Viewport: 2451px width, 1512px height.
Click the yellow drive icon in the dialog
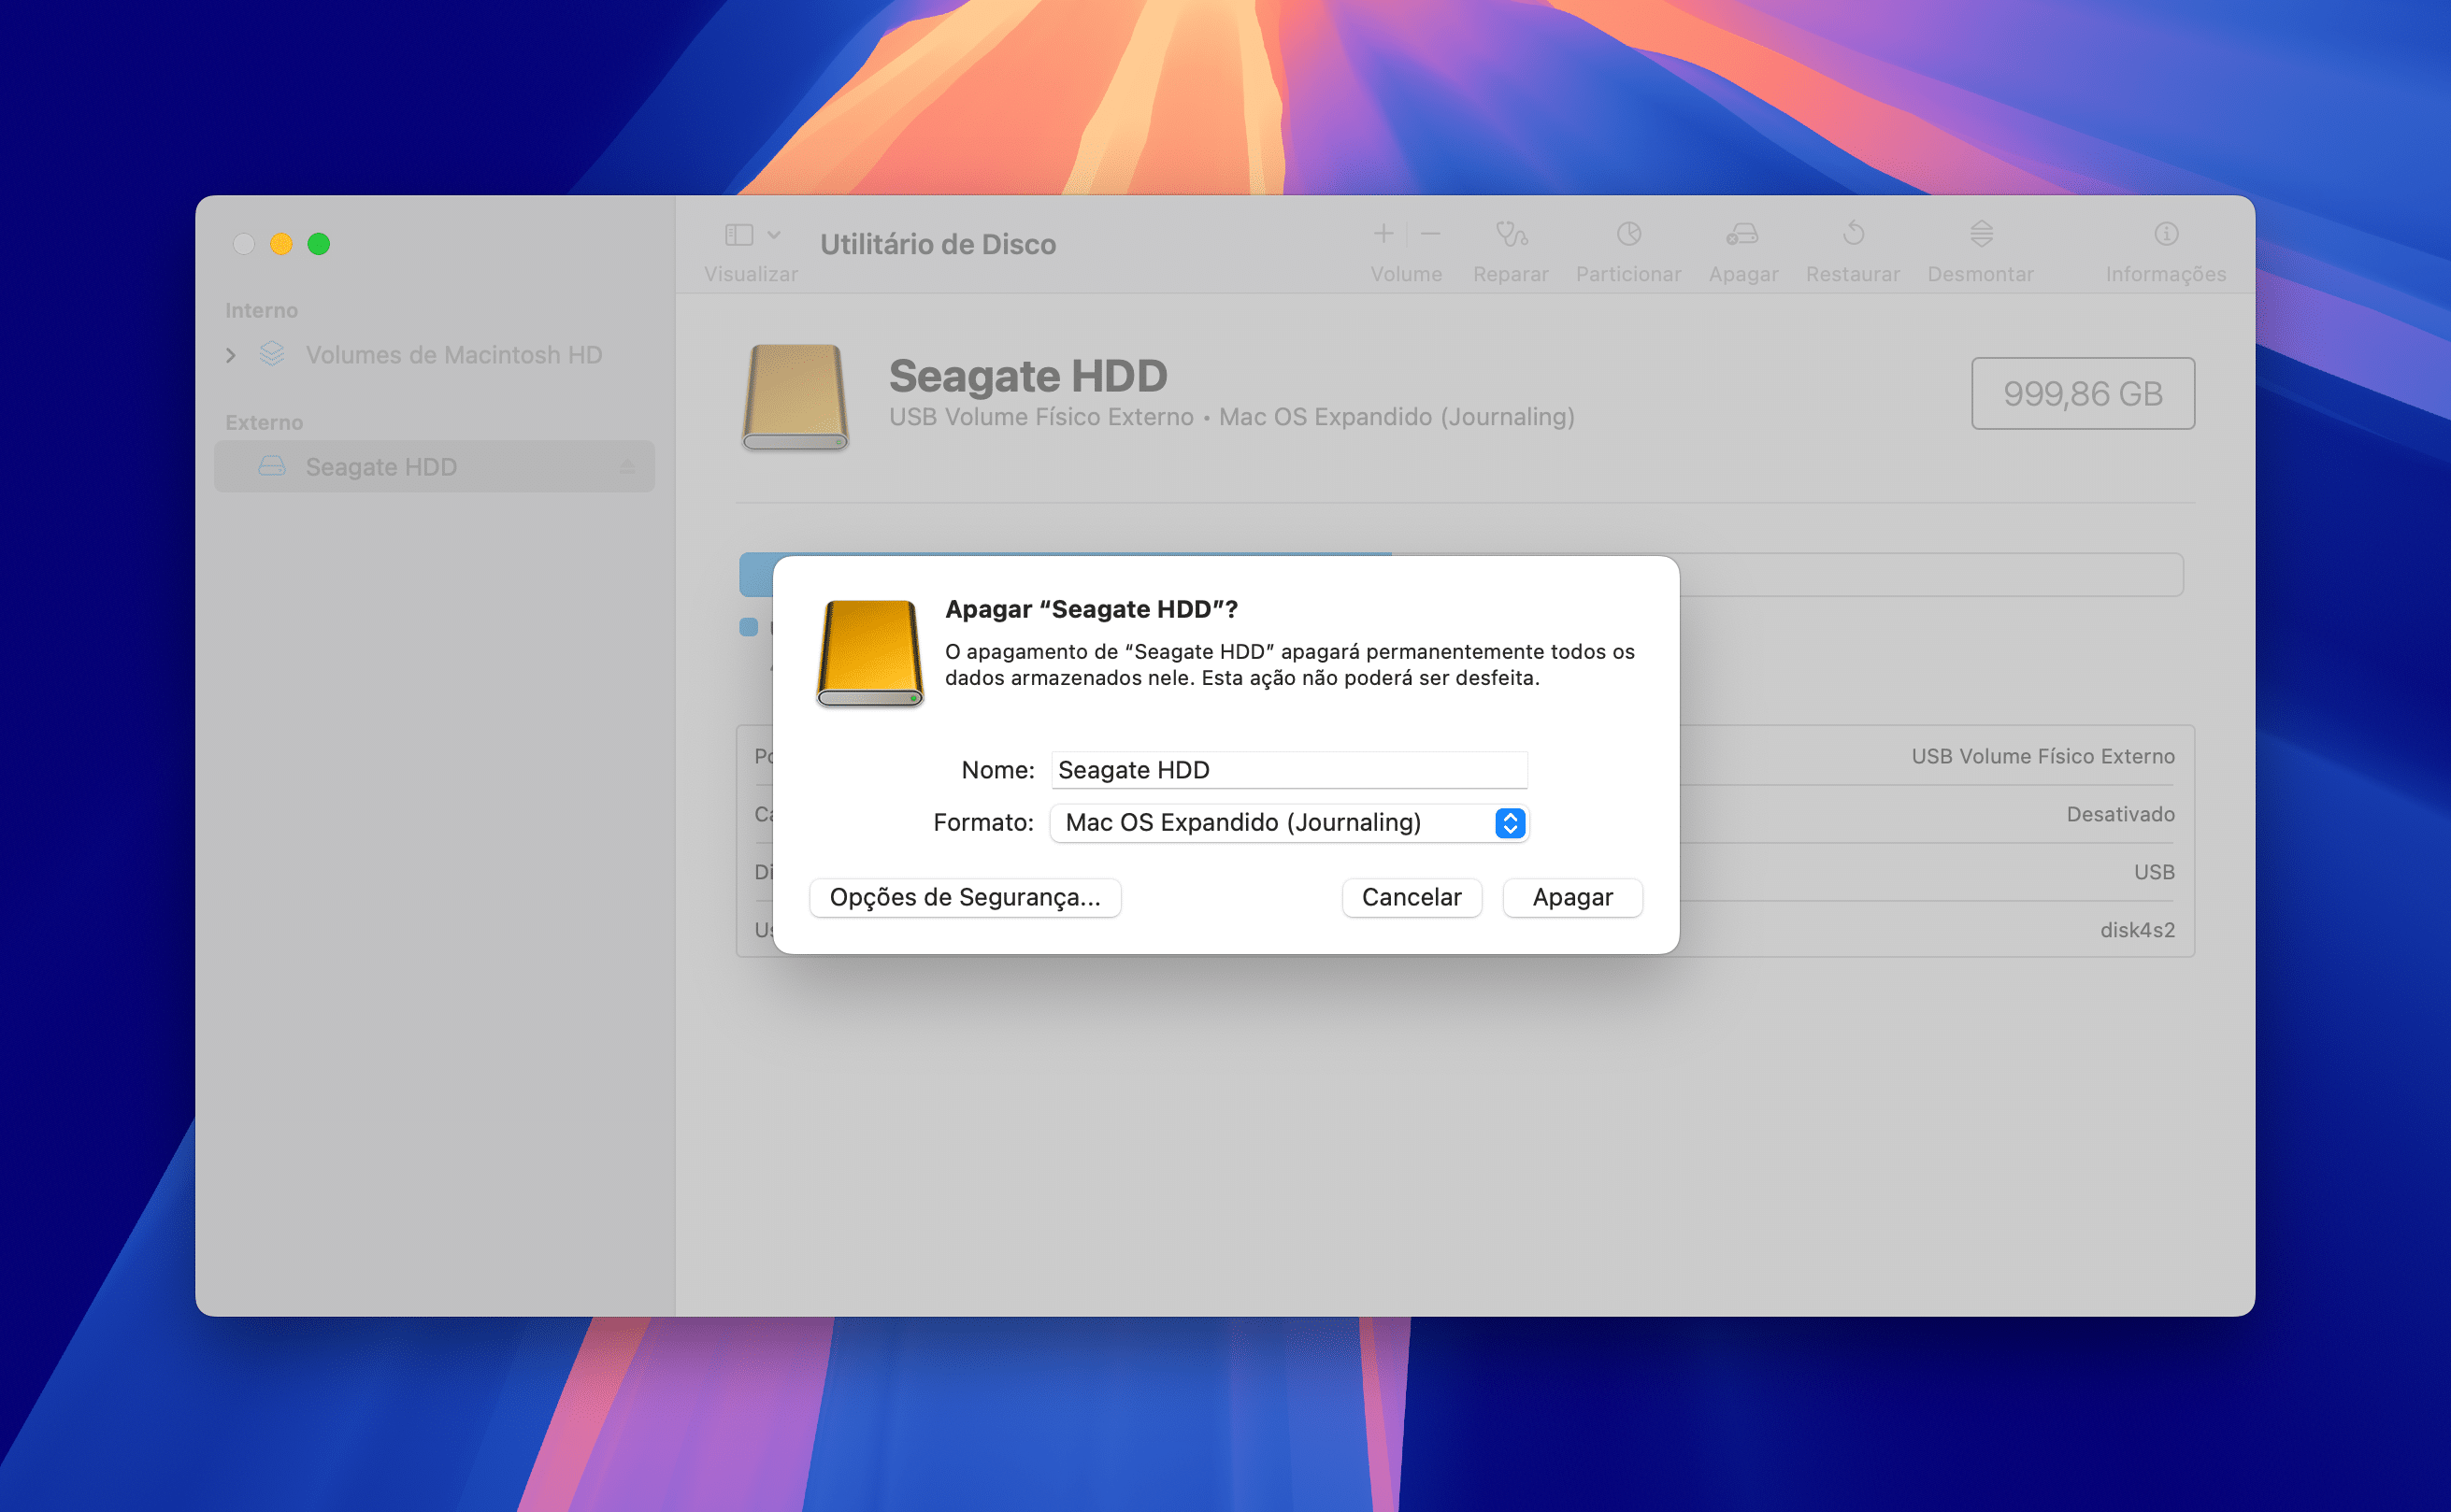[869, 653]
